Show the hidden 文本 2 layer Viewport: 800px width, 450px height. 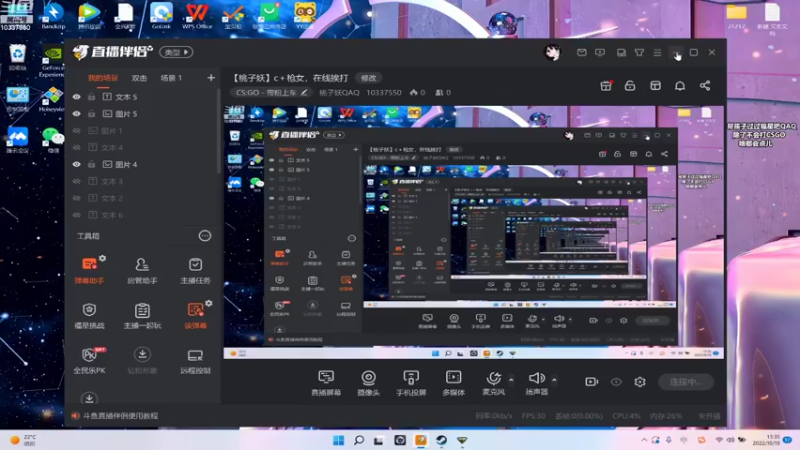click(x=77, y=198)
